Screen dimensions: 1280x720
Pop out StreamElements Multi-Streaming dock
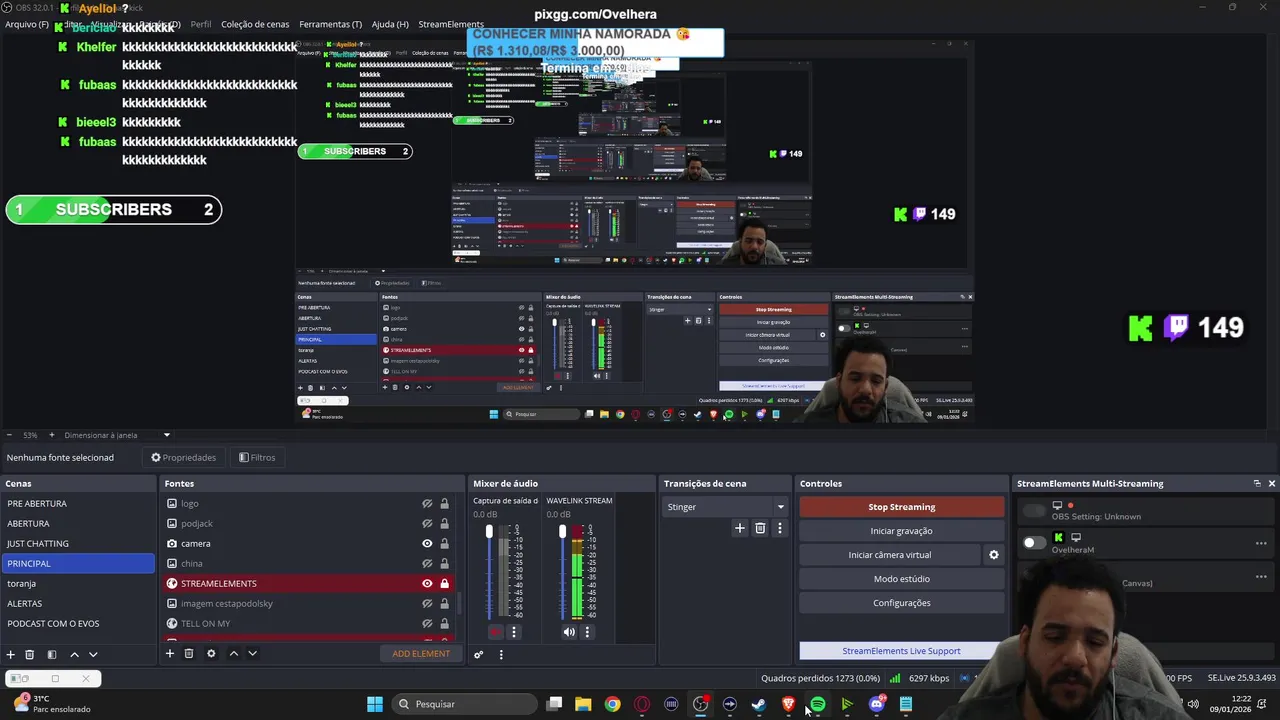coord(1257,483)
